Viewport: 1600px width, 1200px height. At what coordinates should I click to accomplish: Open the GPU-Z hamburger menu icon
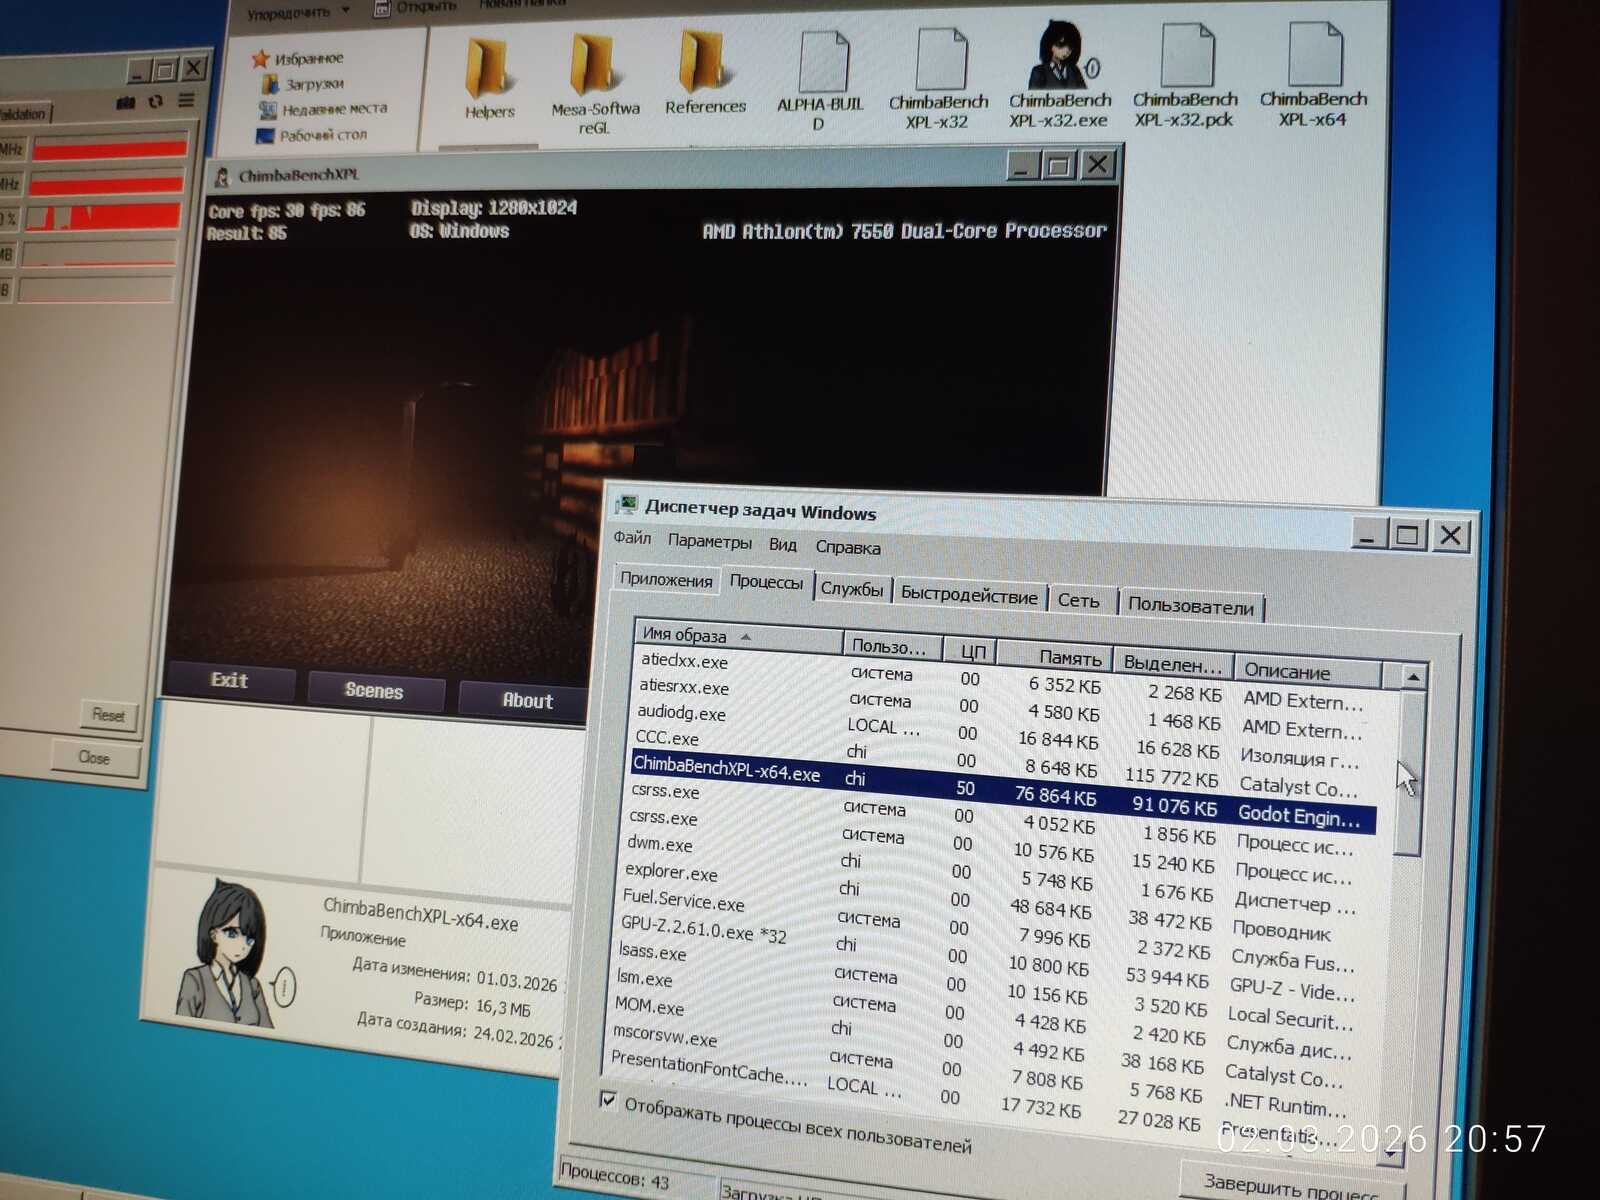[x=186, y=100]
